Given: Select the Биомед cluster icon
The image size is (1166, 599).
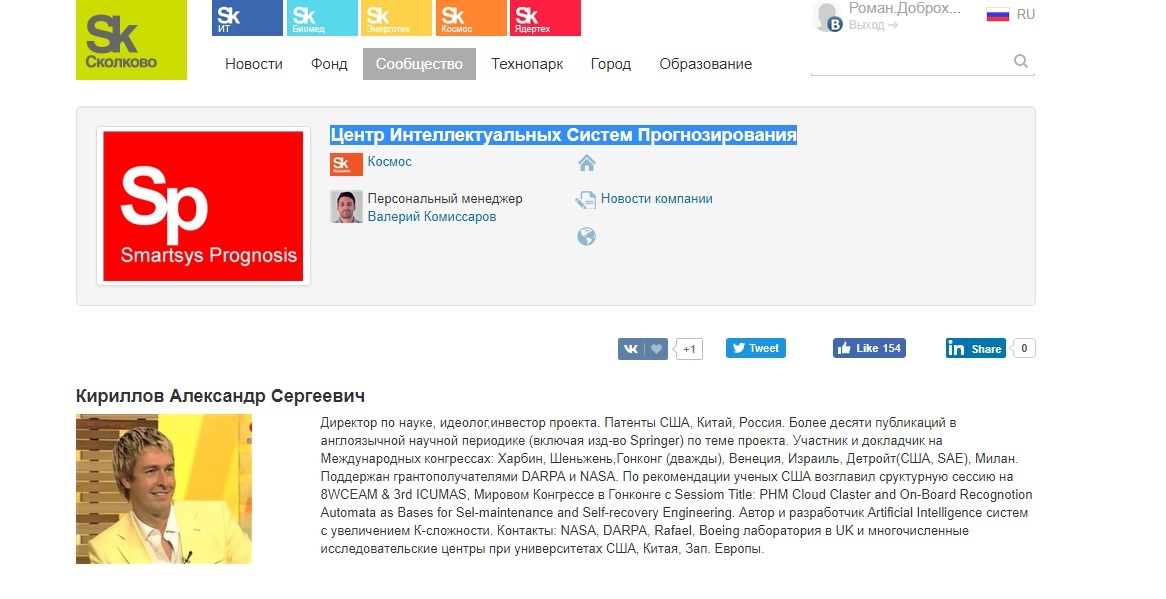Looking at the screenshot, I should pos(320,17).
